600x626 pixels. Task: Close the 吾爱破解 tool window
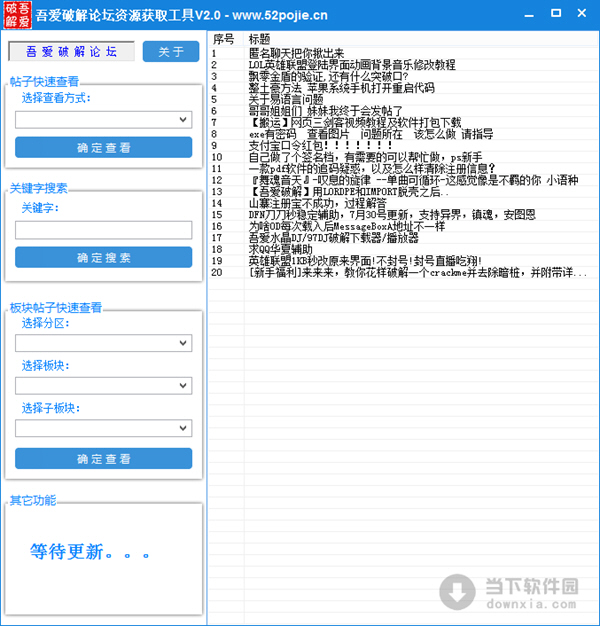tap(582, 13)
